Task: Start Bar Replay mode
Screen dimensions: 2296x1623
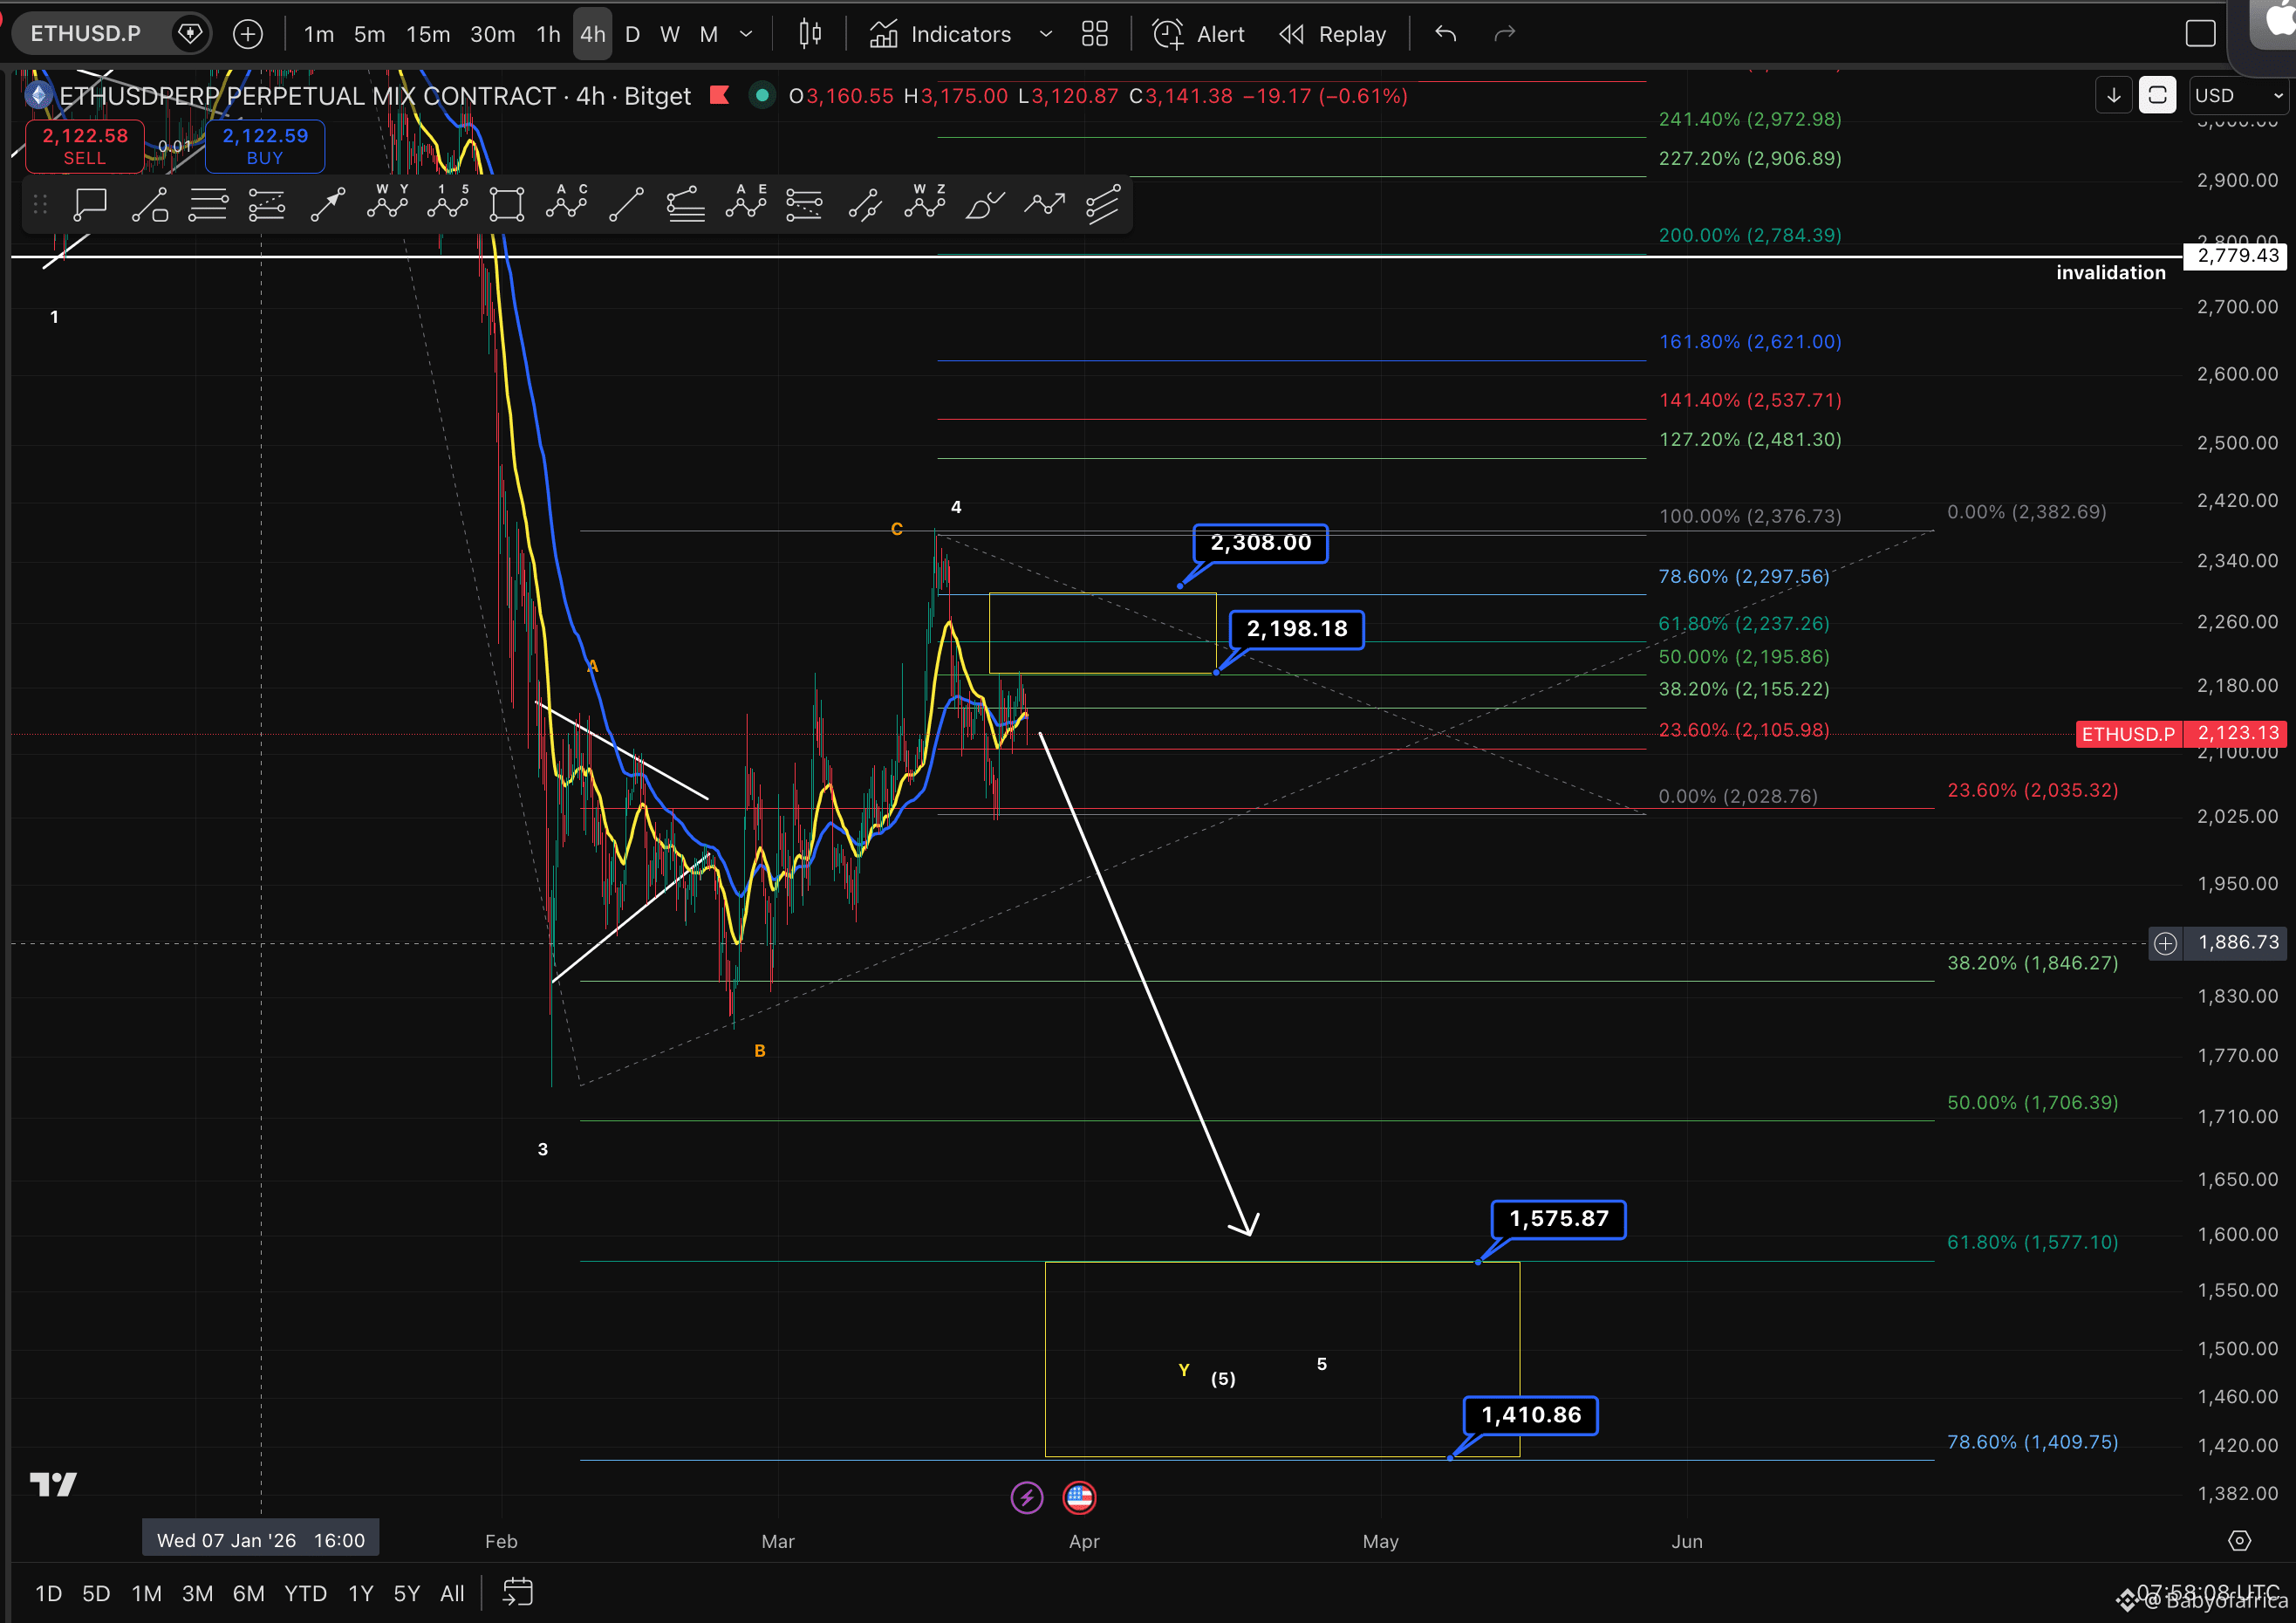Action: [x=1333, y=34]
